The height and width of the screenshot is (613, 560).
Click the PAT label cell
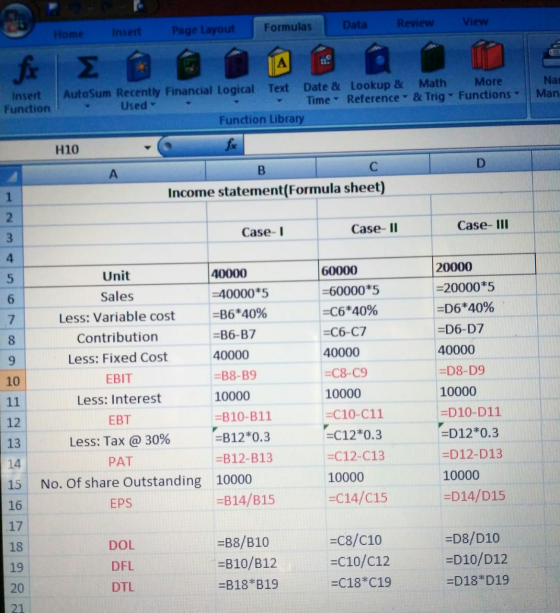coord(120,462)
